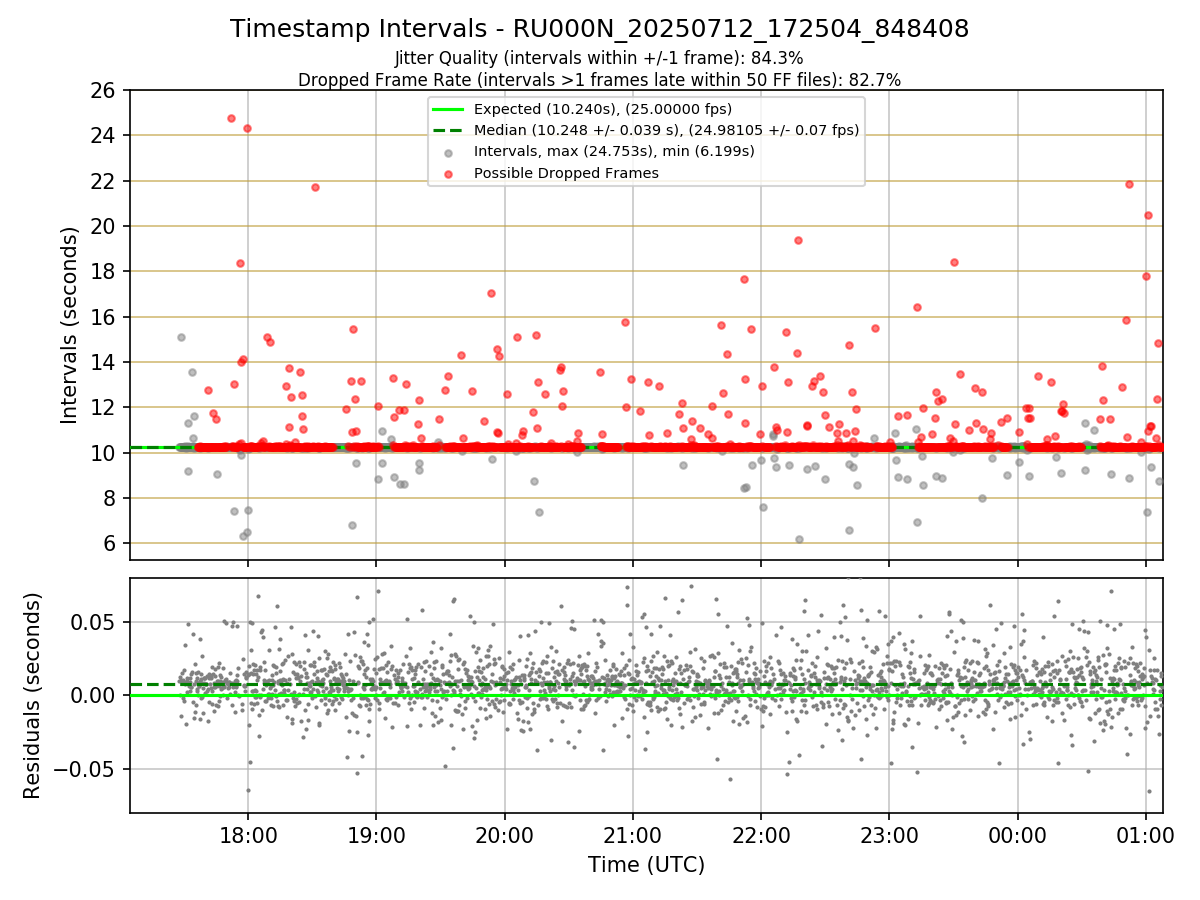Viewport: 1200px width, 900px height.
Task: Select the 'Jitter Quality' subtitle text showing 84.3%
Action: pyautogui.click(x=599, y=59)
